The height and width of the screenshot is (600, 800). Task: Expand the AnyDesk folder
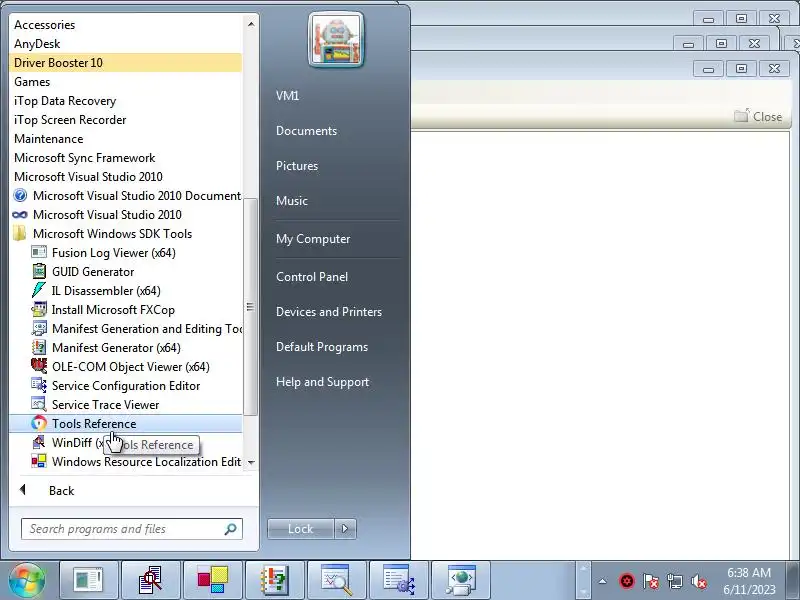click(126, 43)
